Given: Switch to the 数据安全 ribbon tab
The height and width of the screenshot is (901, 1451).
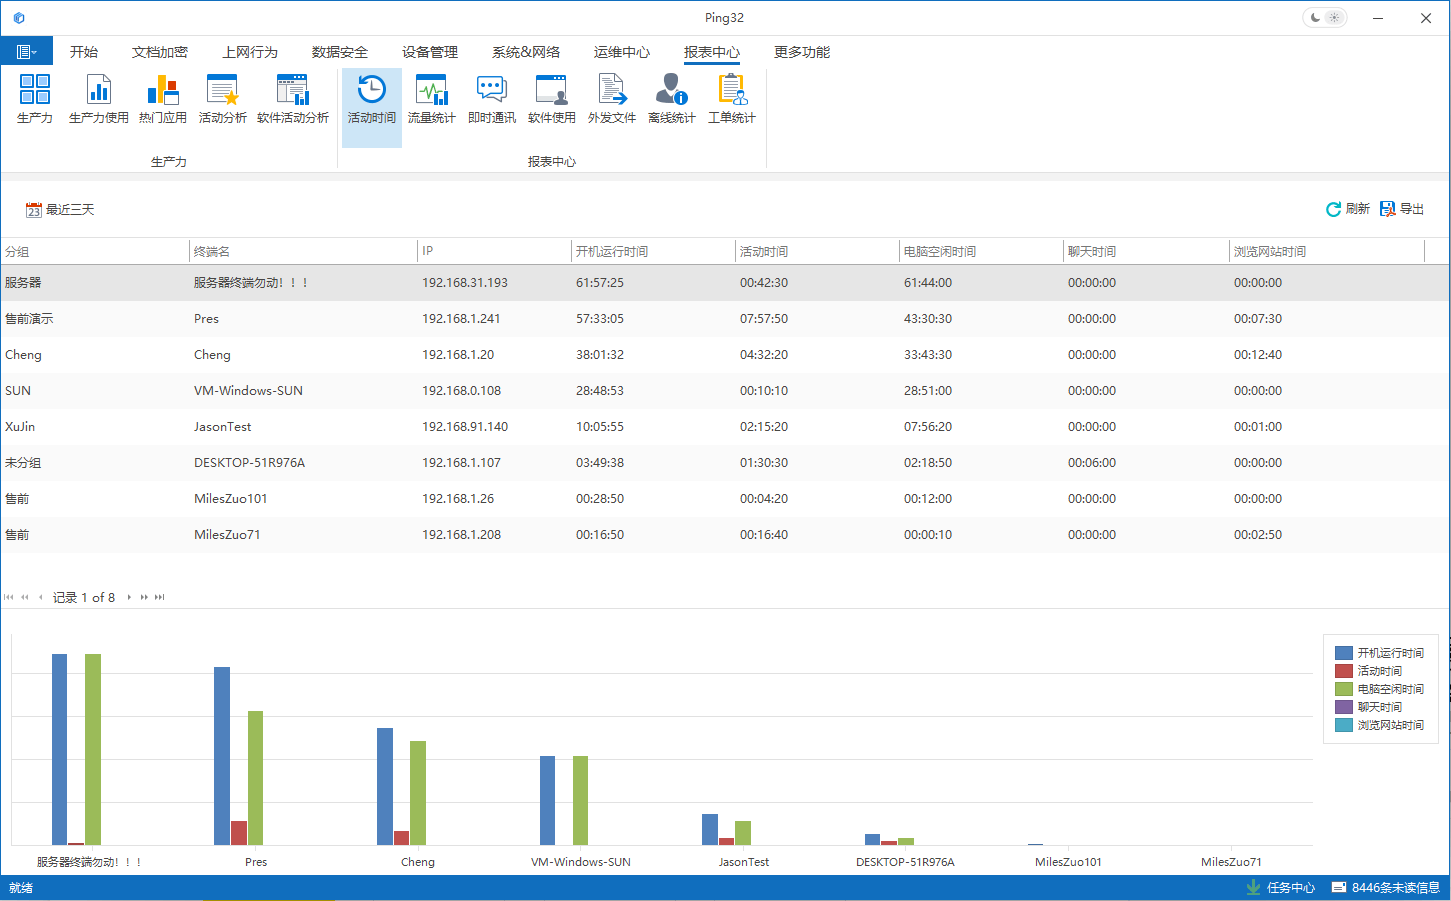Looking at the screenshot, I should tap(339, 52).
